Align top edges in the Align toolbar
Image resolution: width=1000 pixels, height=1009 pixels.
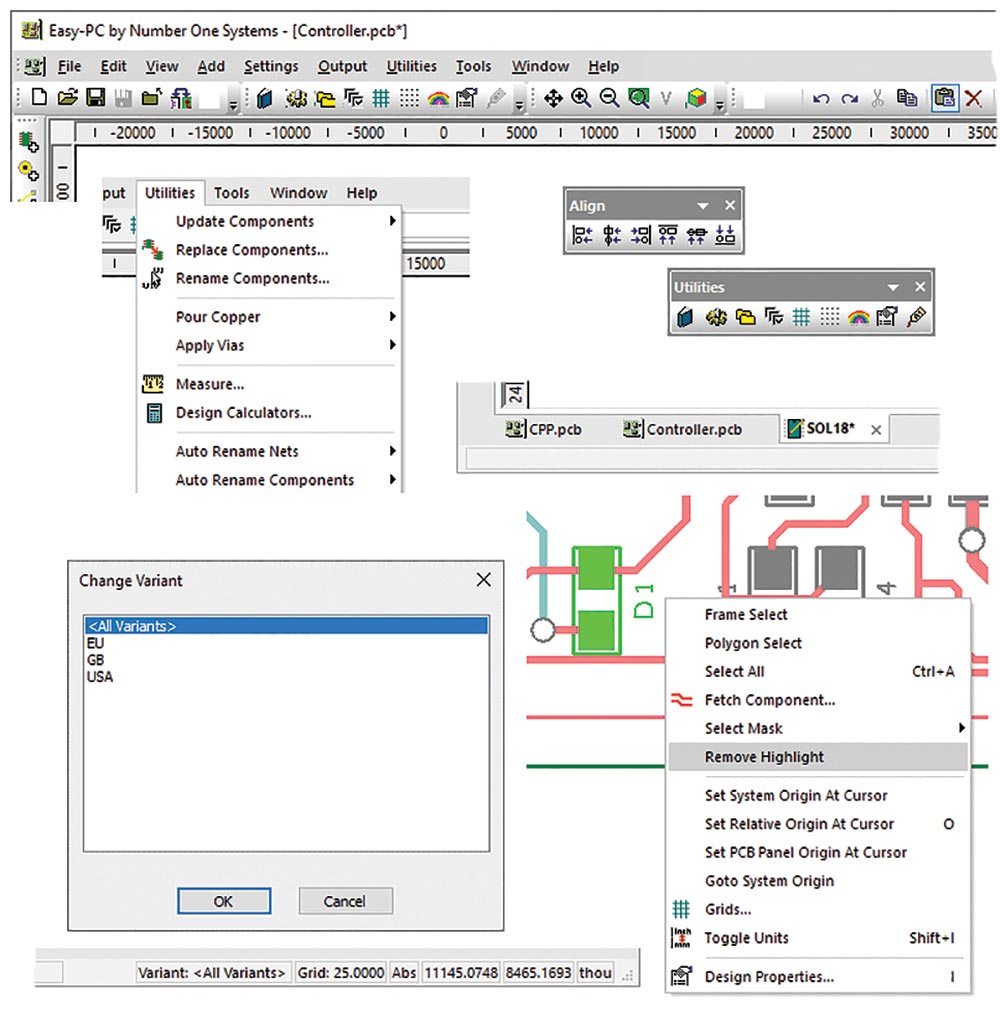[668, 236]
